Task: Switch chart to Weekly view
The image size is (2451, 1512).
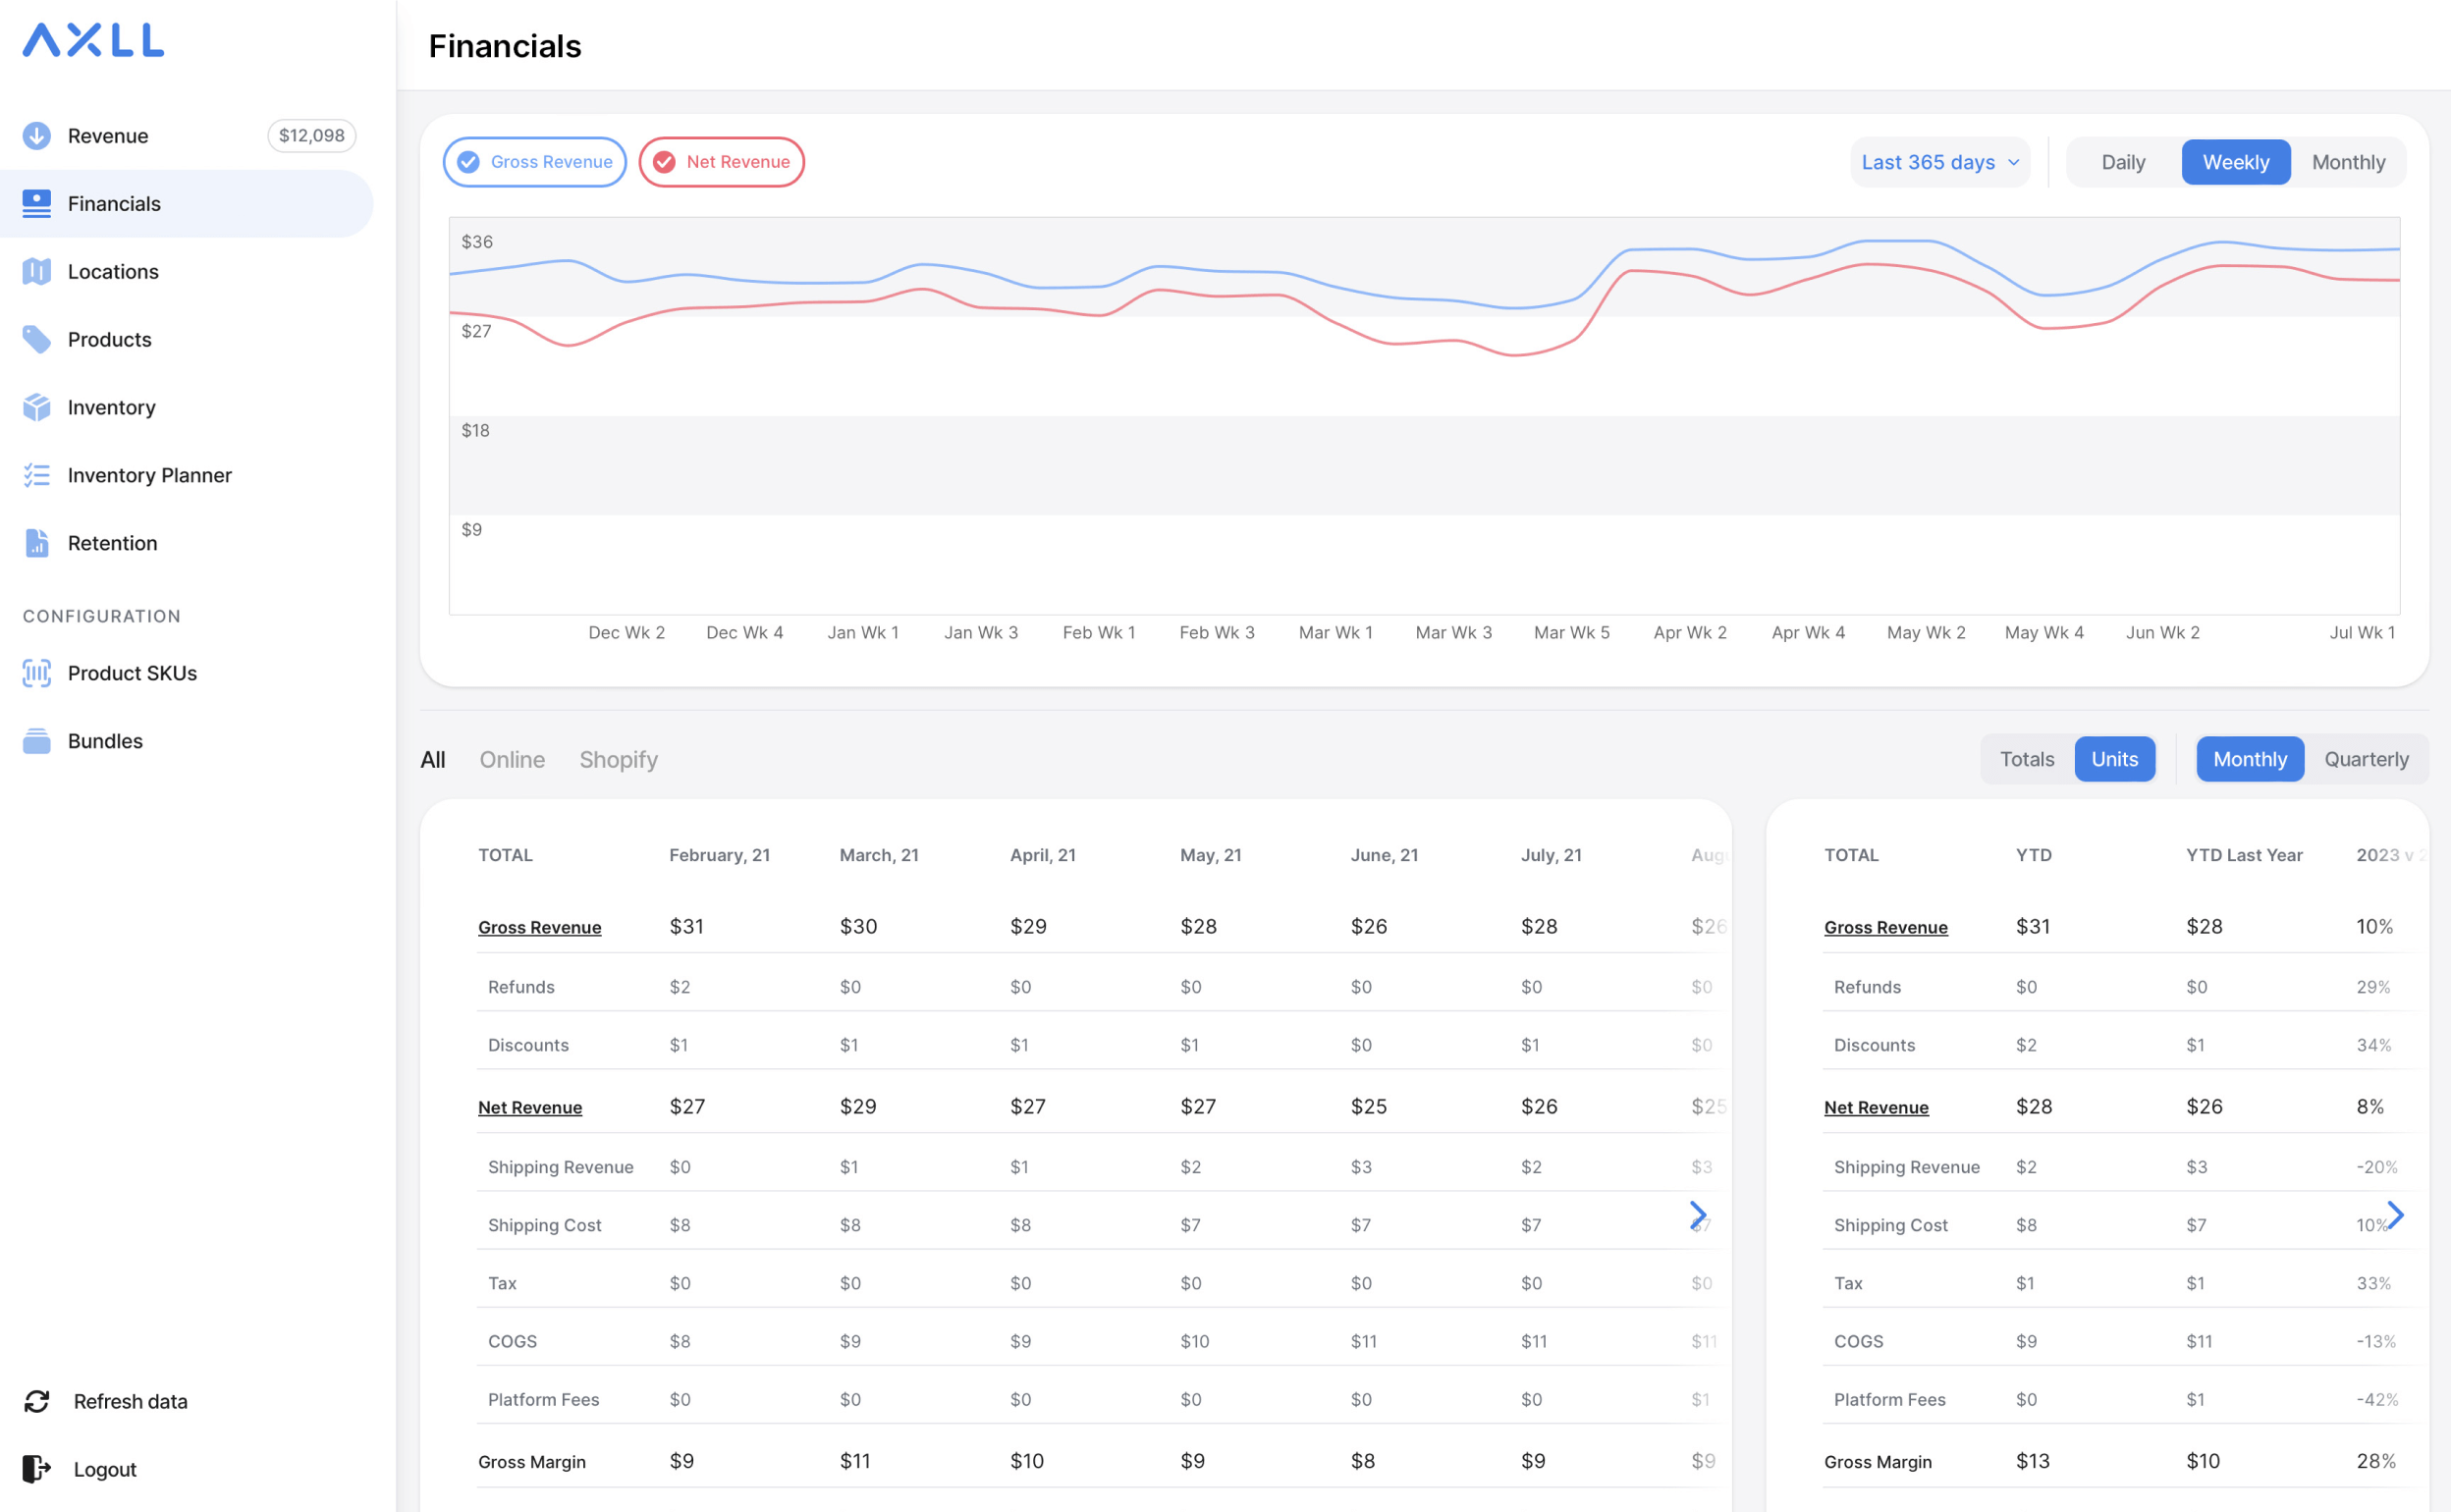Action: tap(2236, 162)
